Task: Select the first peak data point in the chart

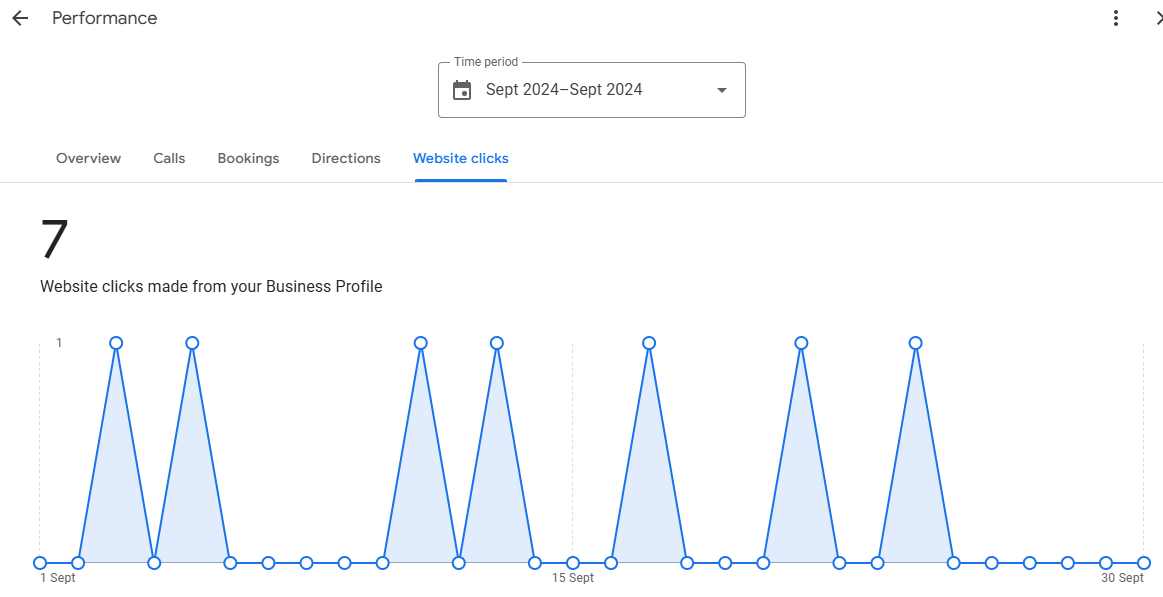Action: [116, 343]
